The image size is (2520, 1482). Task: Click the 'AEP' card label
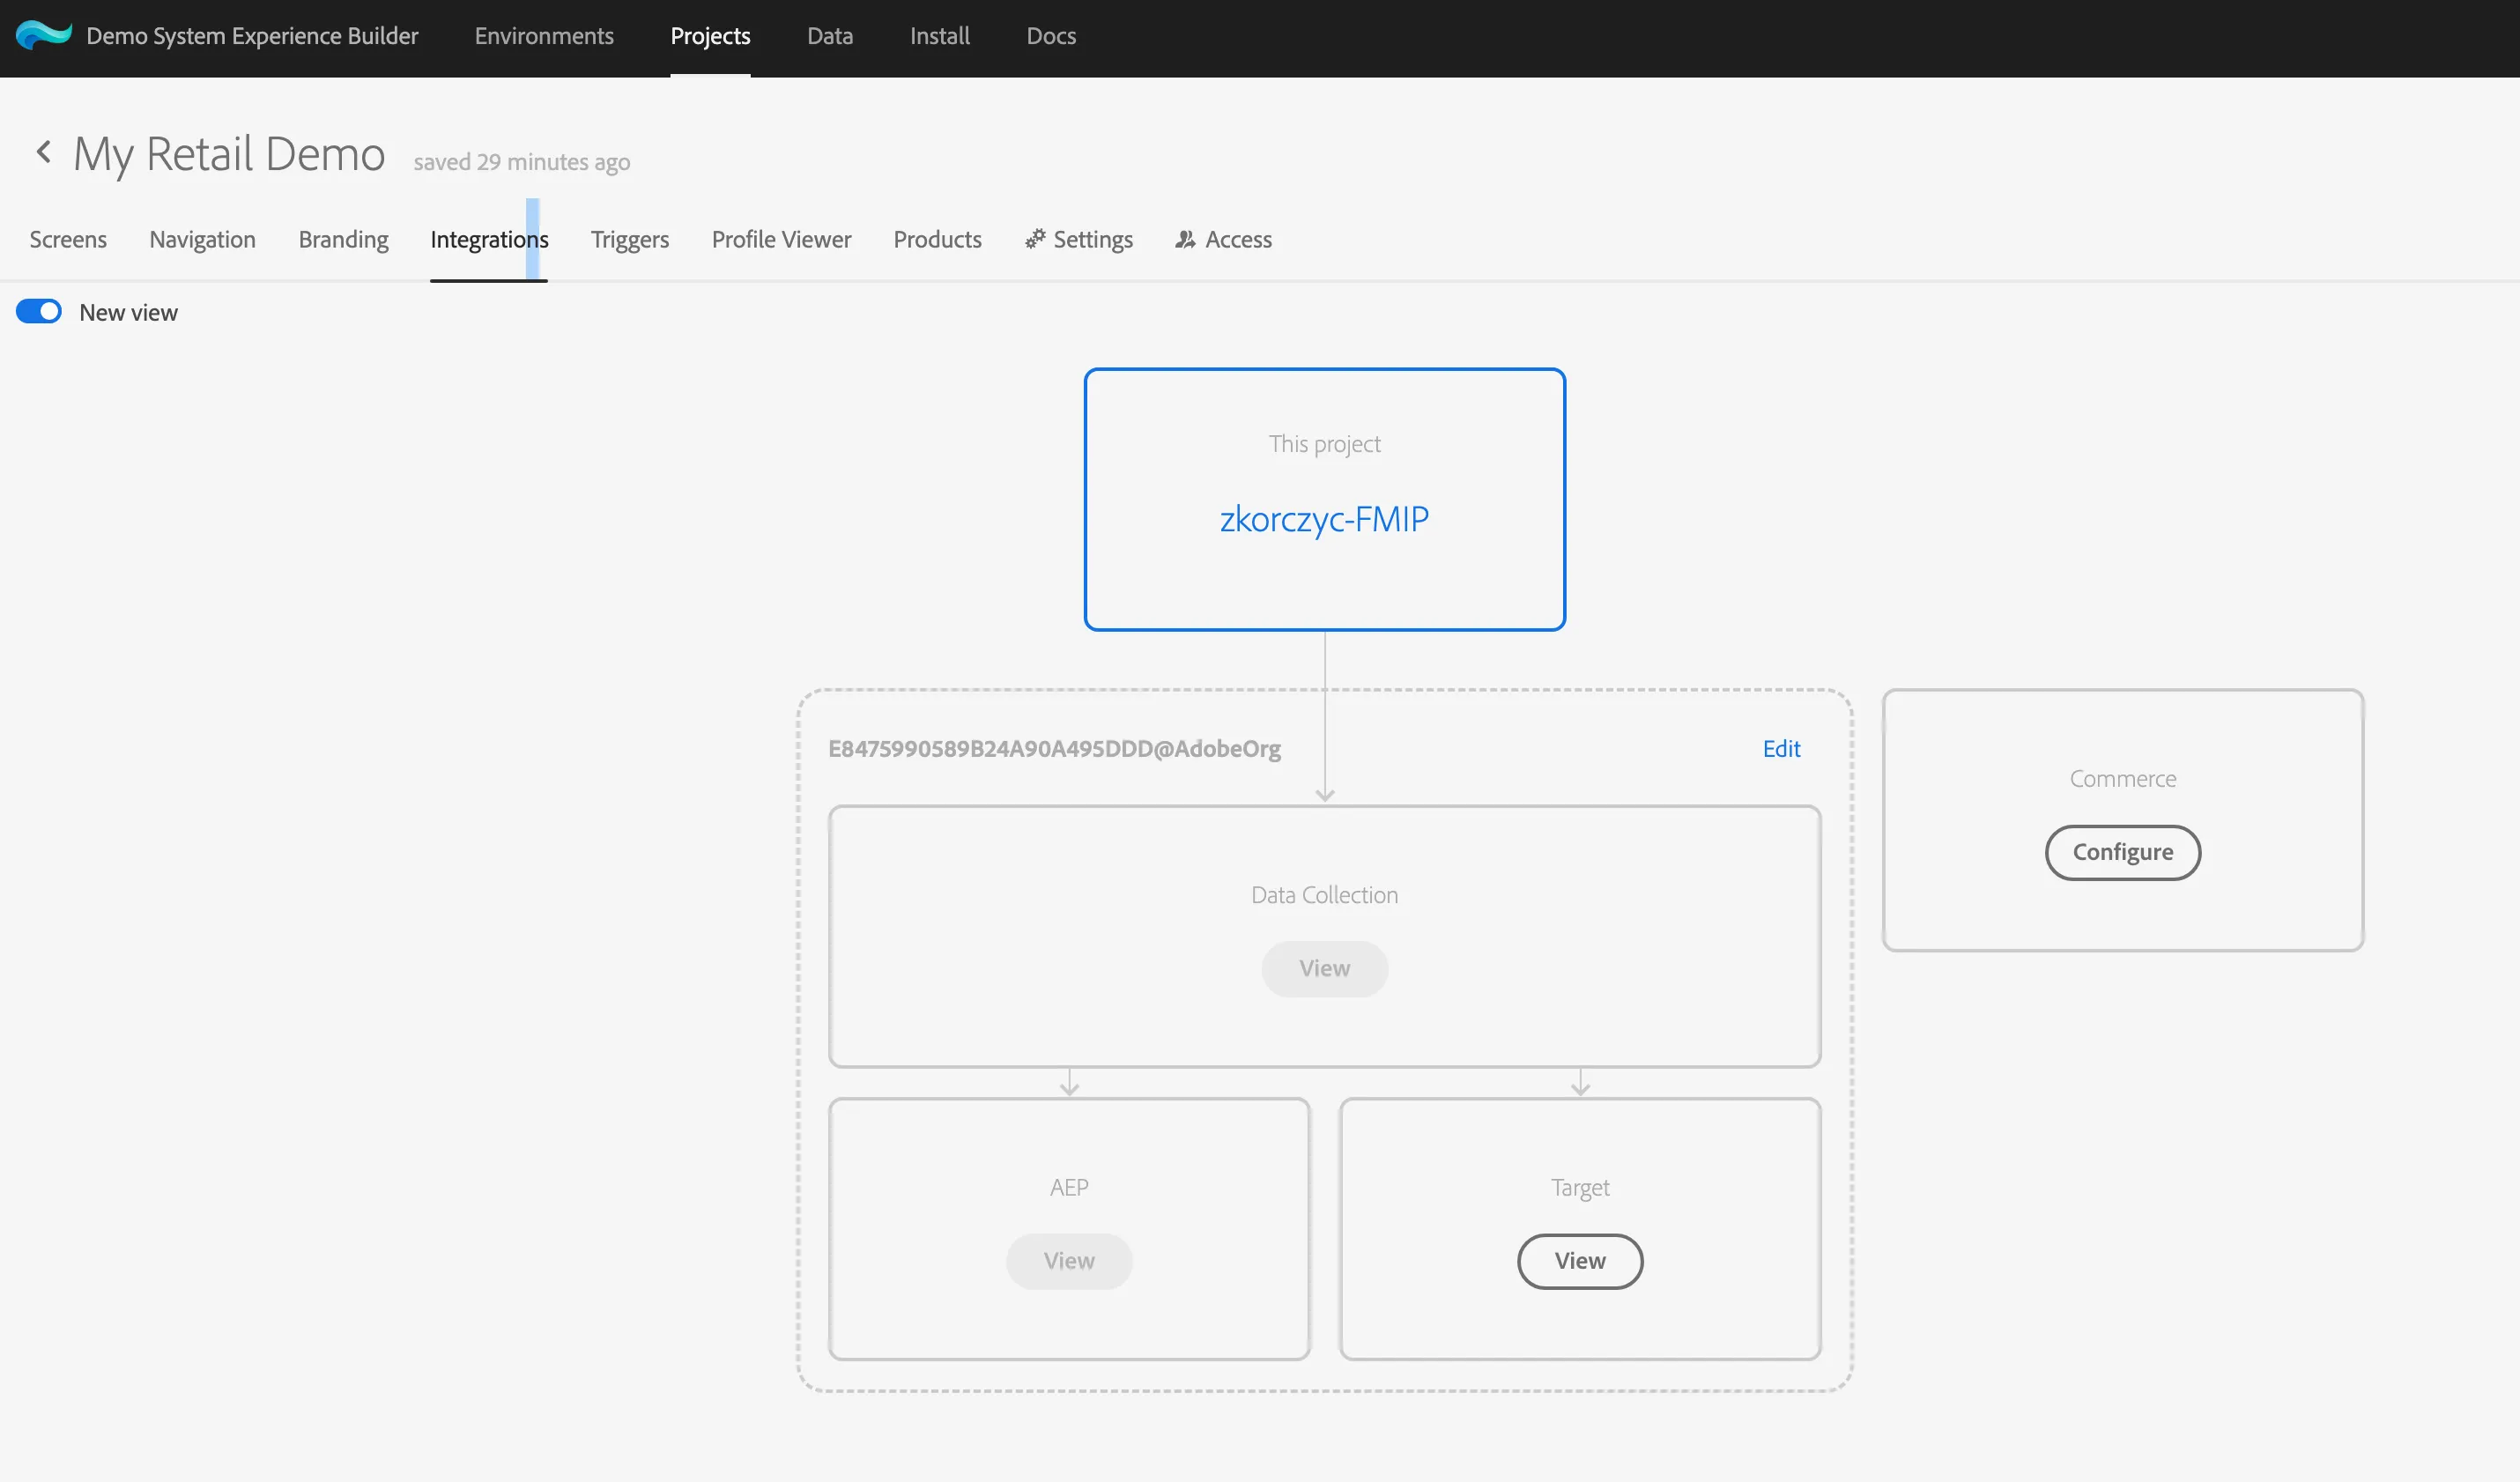click(1069, 1187)
